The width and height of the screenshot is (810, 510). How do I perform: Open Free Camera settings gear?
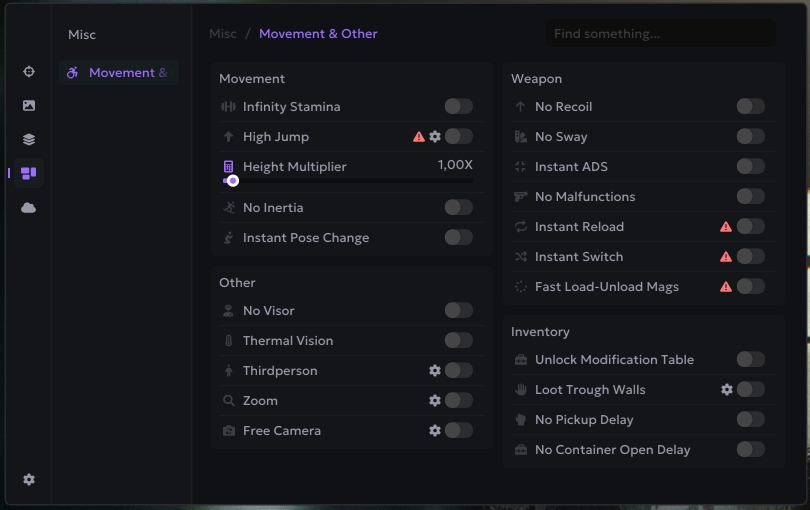click(435, 430)
